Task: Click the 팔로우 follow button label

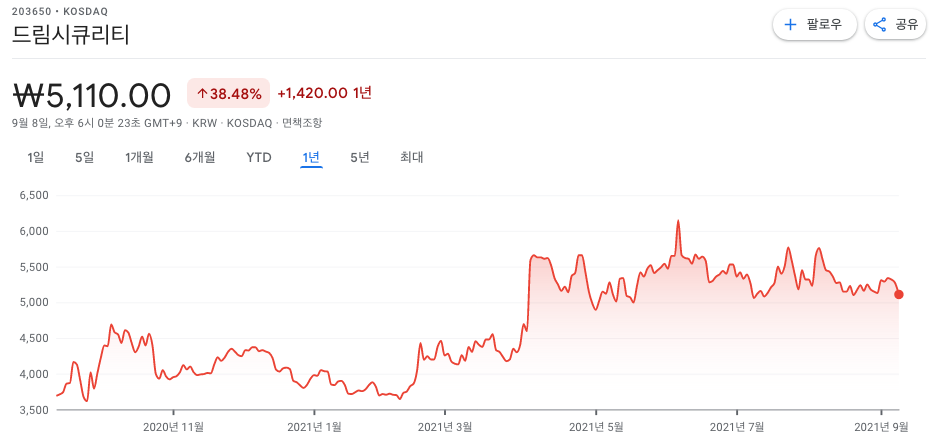Action: (824, 25)
